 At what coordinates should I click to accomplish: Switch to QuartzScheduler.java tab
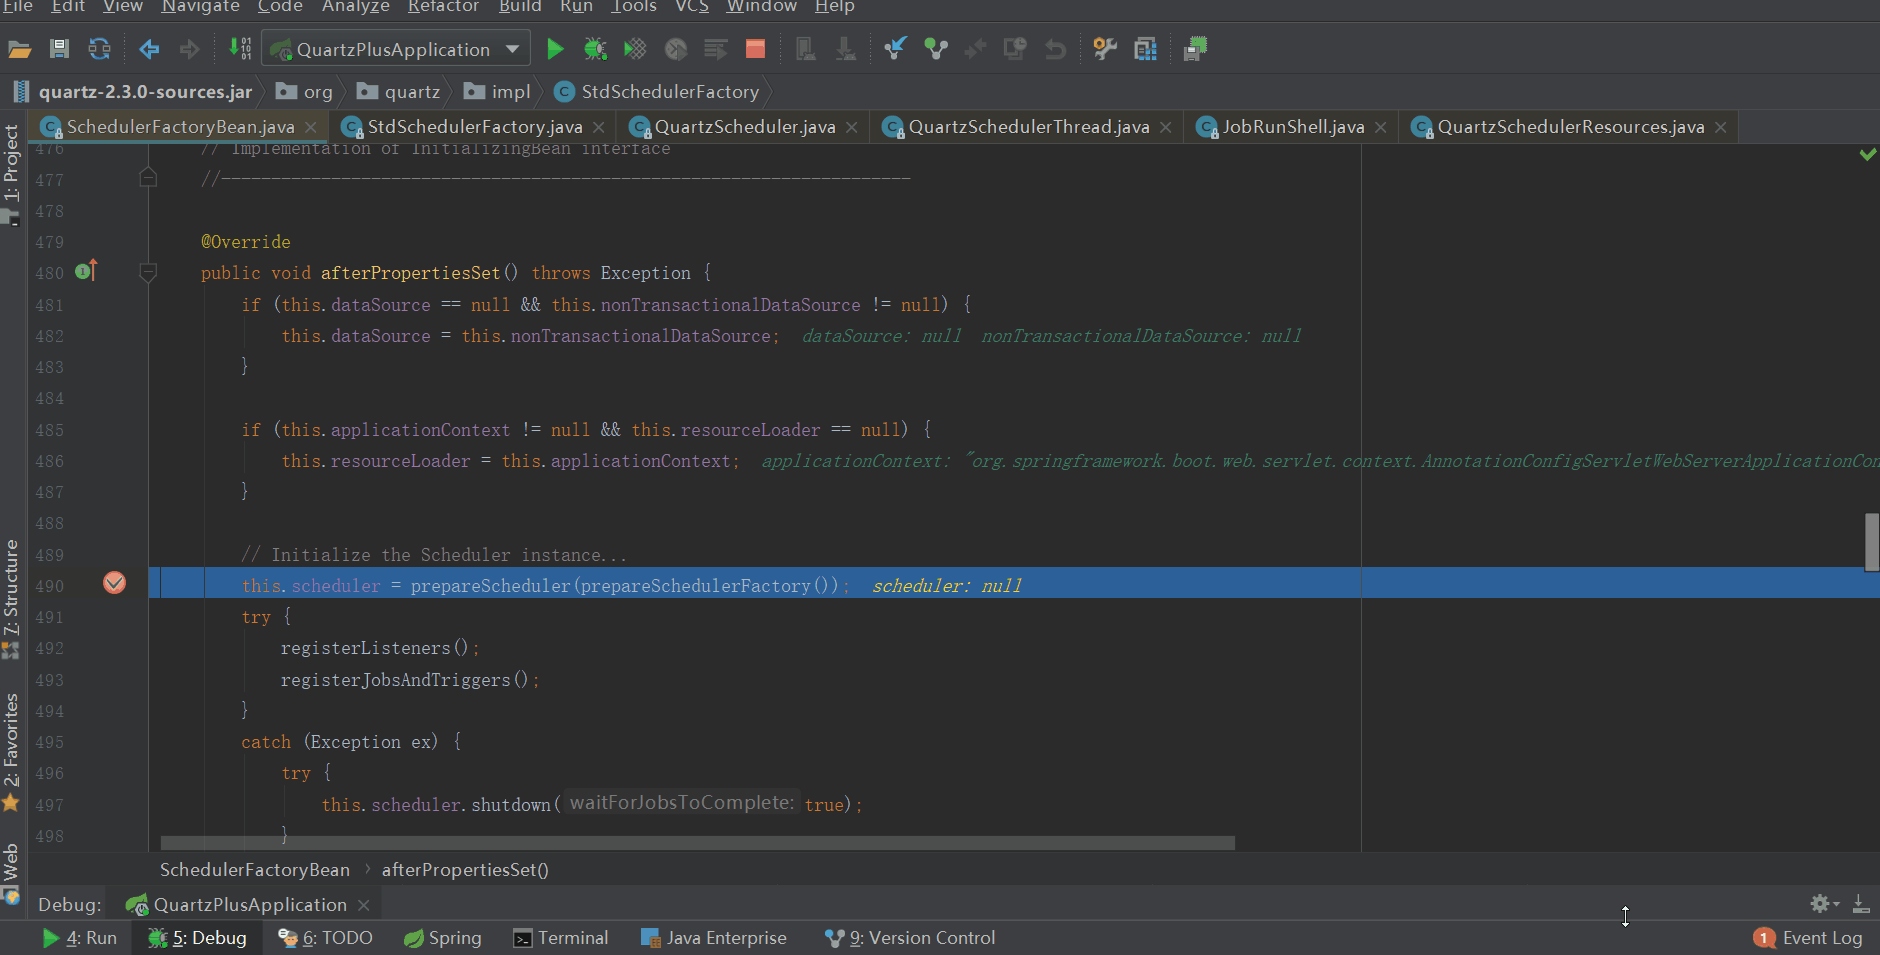[x=745, y=127]
